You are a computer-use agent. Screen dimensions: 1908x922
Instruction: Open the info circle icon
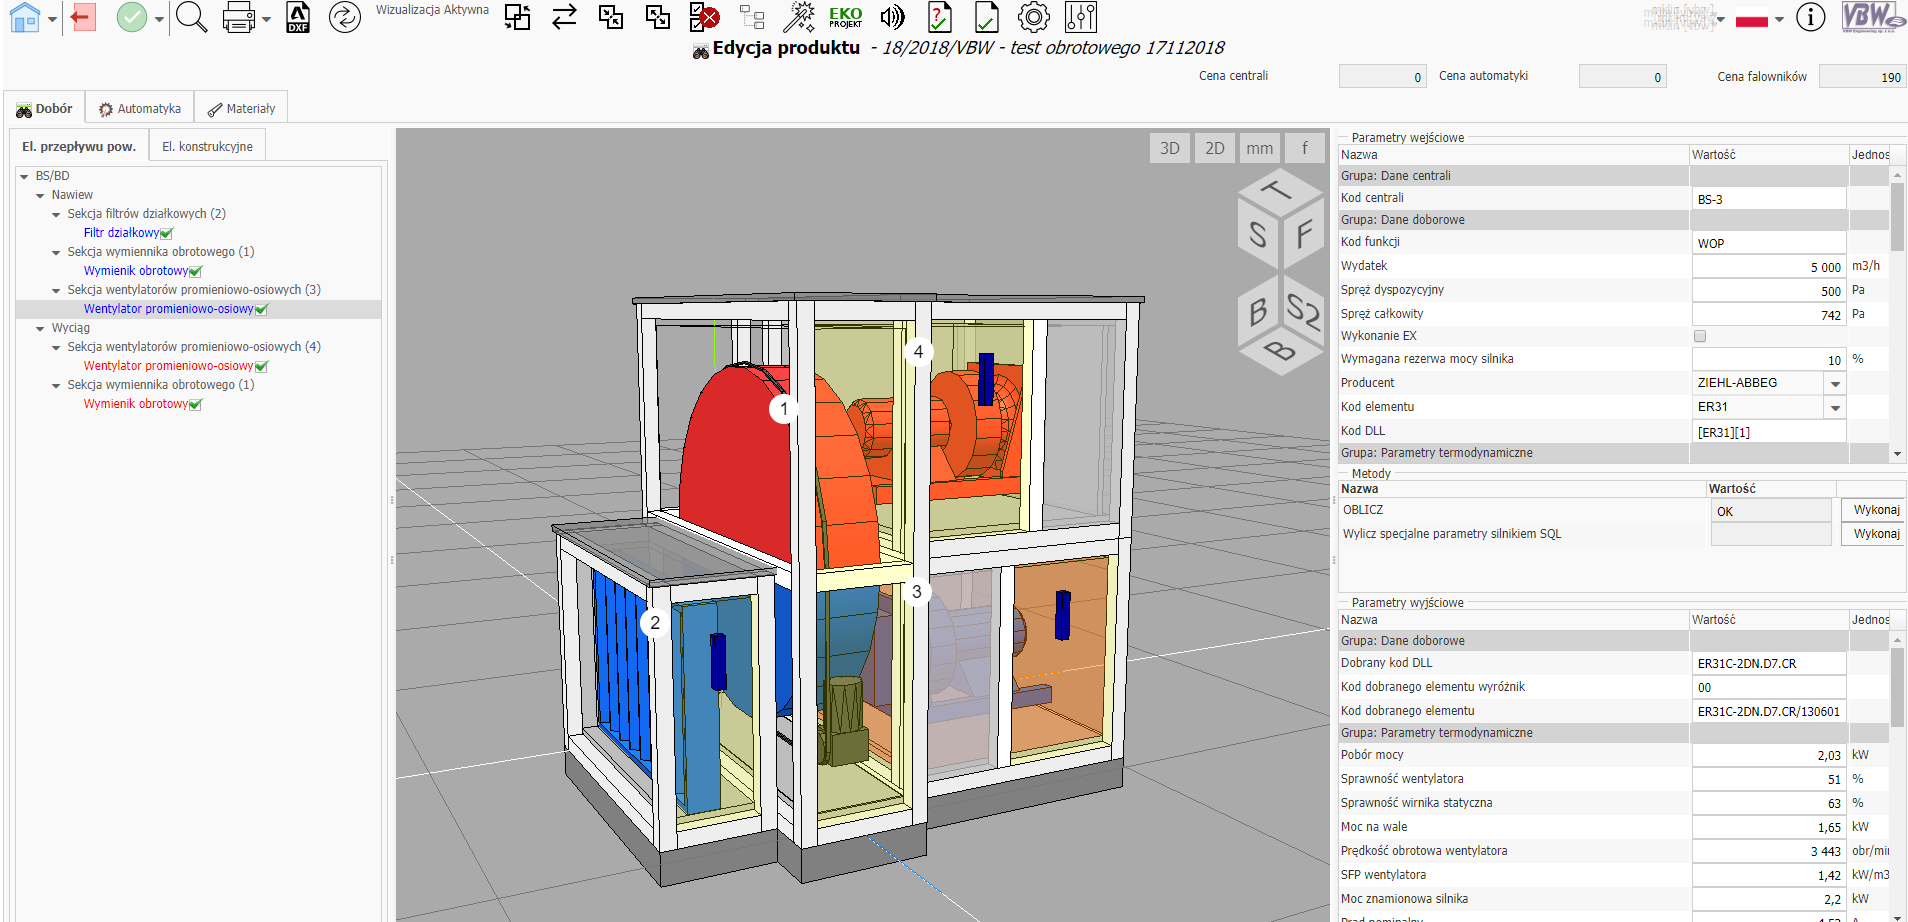[x=1810, y=17]
